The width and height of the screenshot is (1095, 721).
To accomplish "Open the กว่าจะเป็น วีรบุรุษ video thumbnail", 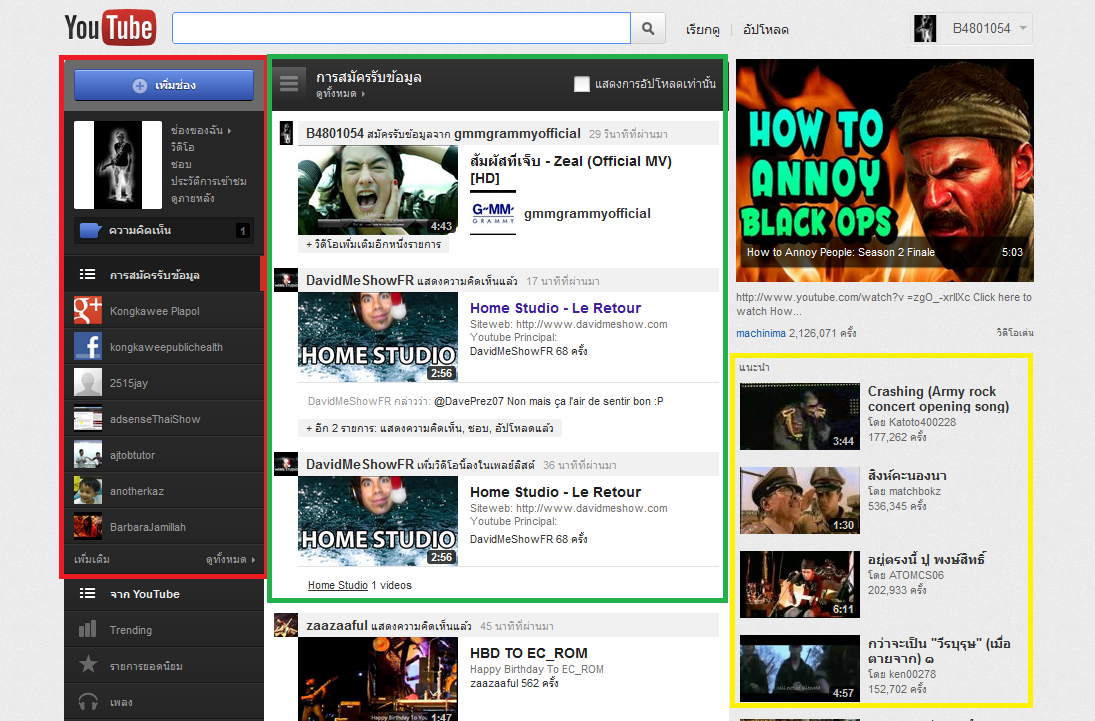I will click(800, 668).
